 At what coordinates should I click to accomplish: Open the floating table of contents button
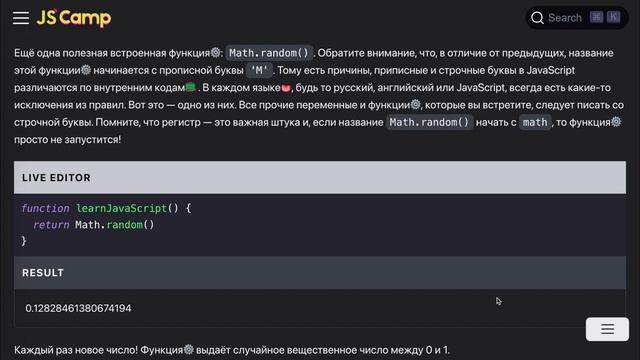point(607,329)
